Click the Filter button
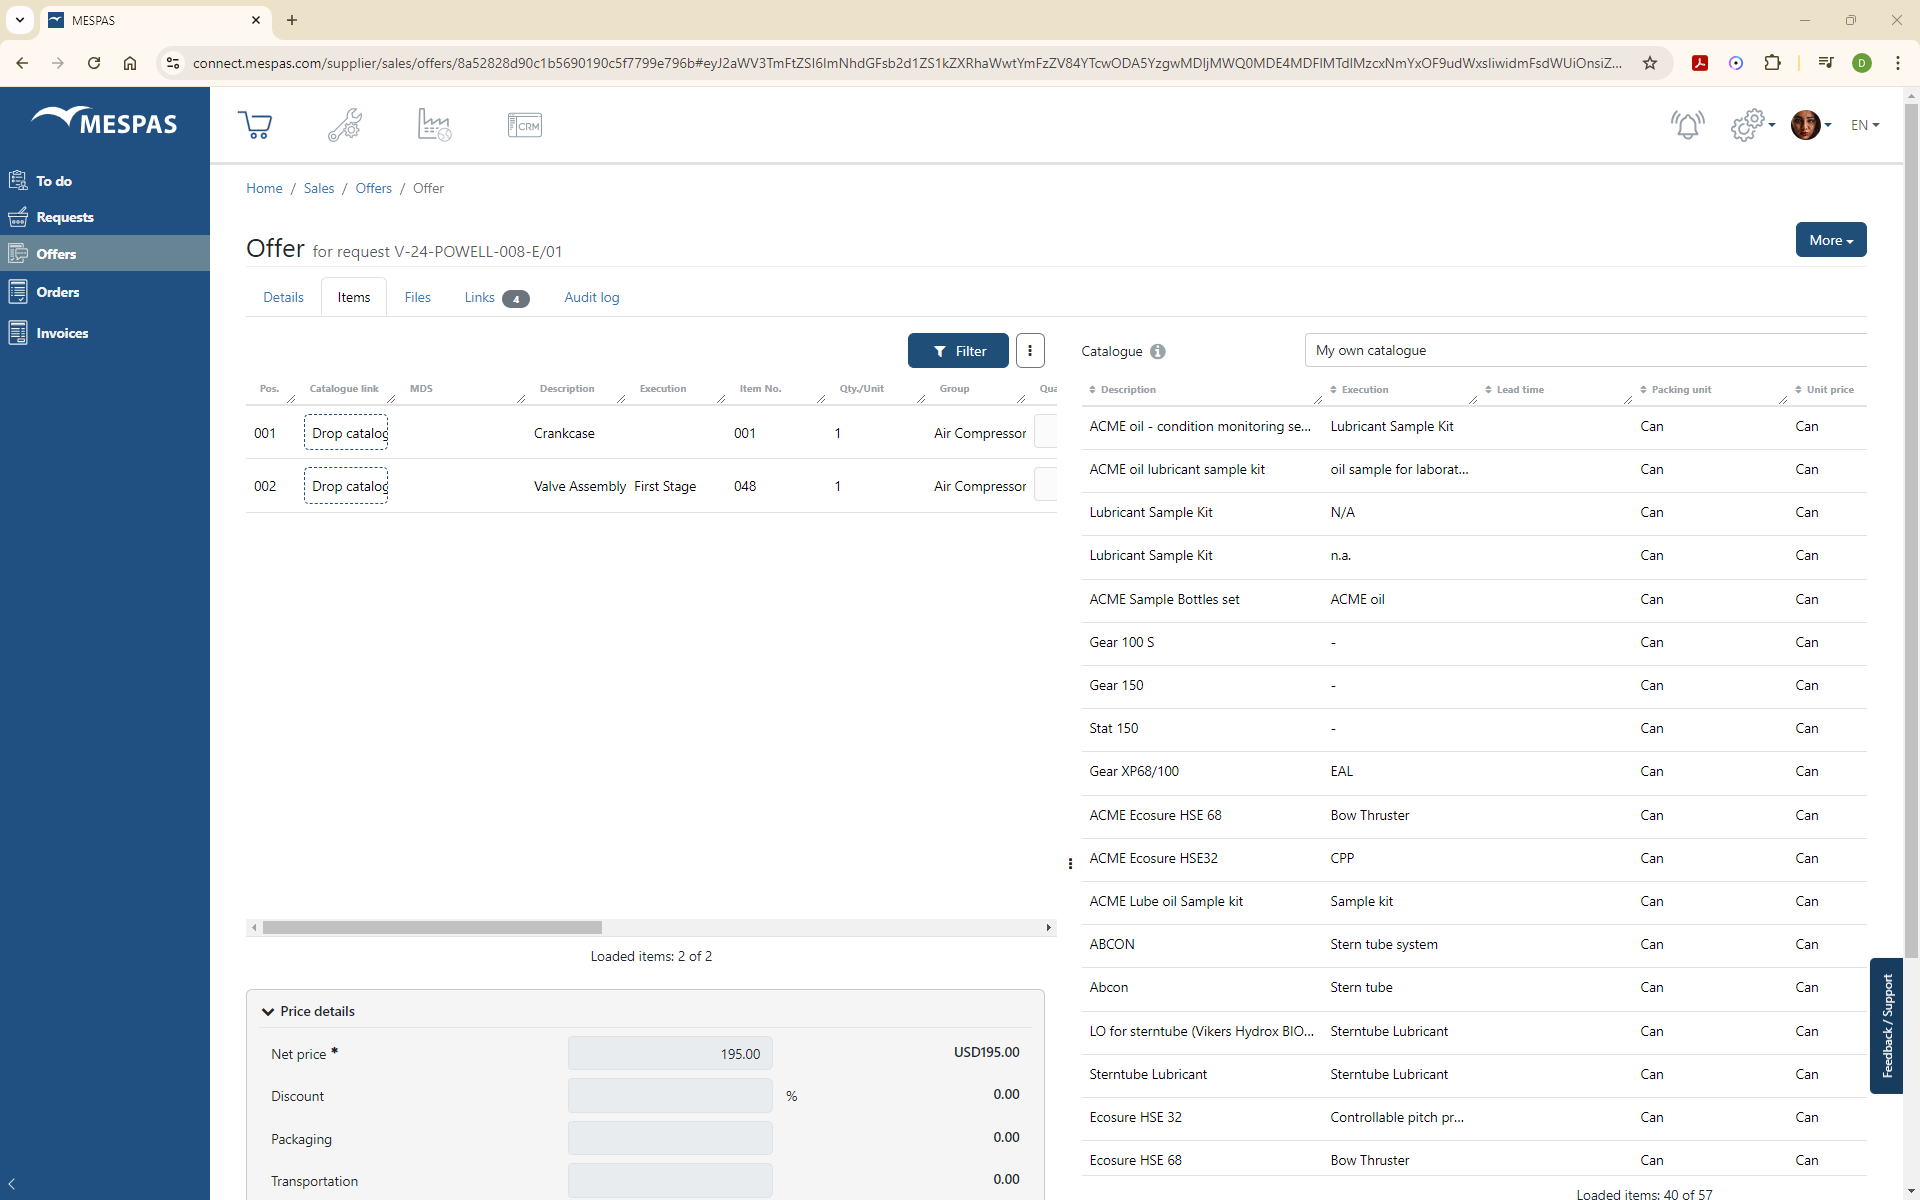The width and height of the screenshot is (1920, 1200). 958,351
